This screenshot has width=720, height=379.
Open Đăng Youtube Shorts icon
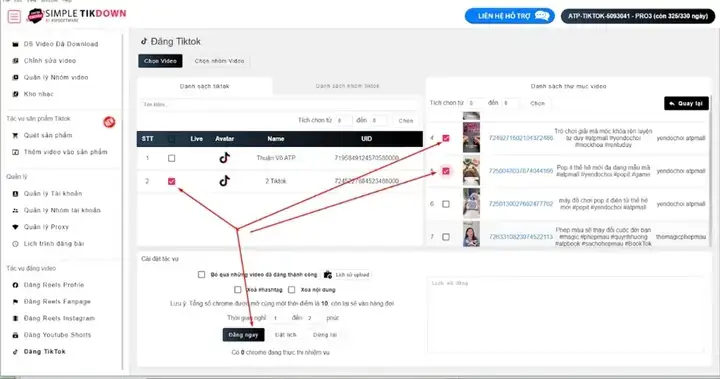point(15,335)
